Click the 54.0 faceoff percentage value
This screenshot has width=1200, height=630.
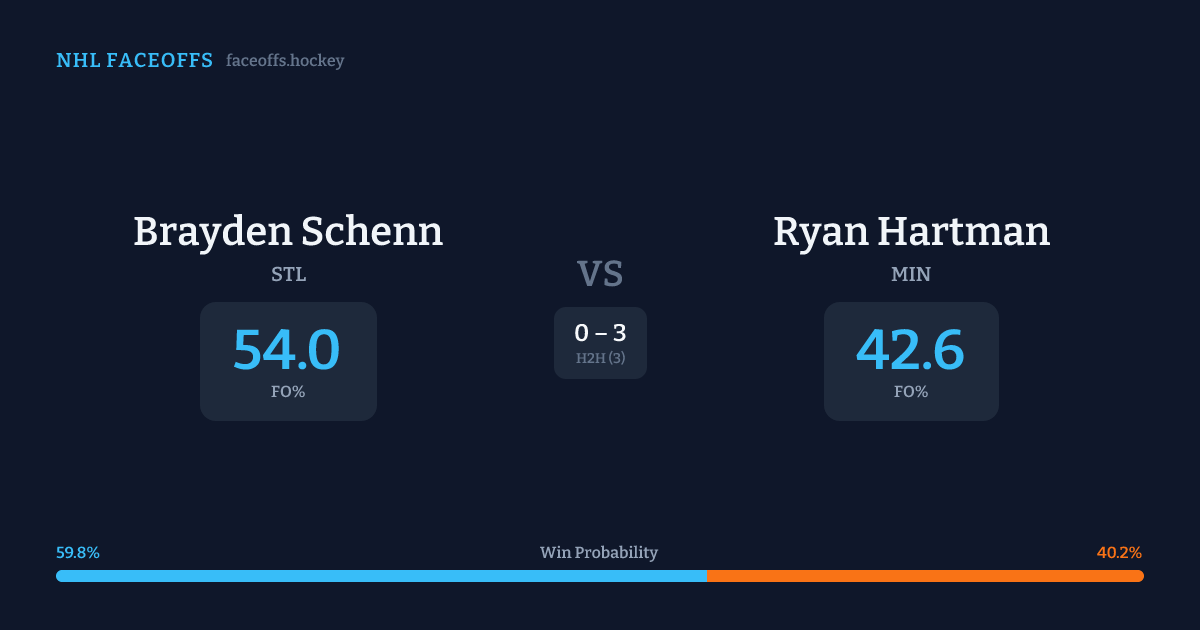click(x=287, y=350)
